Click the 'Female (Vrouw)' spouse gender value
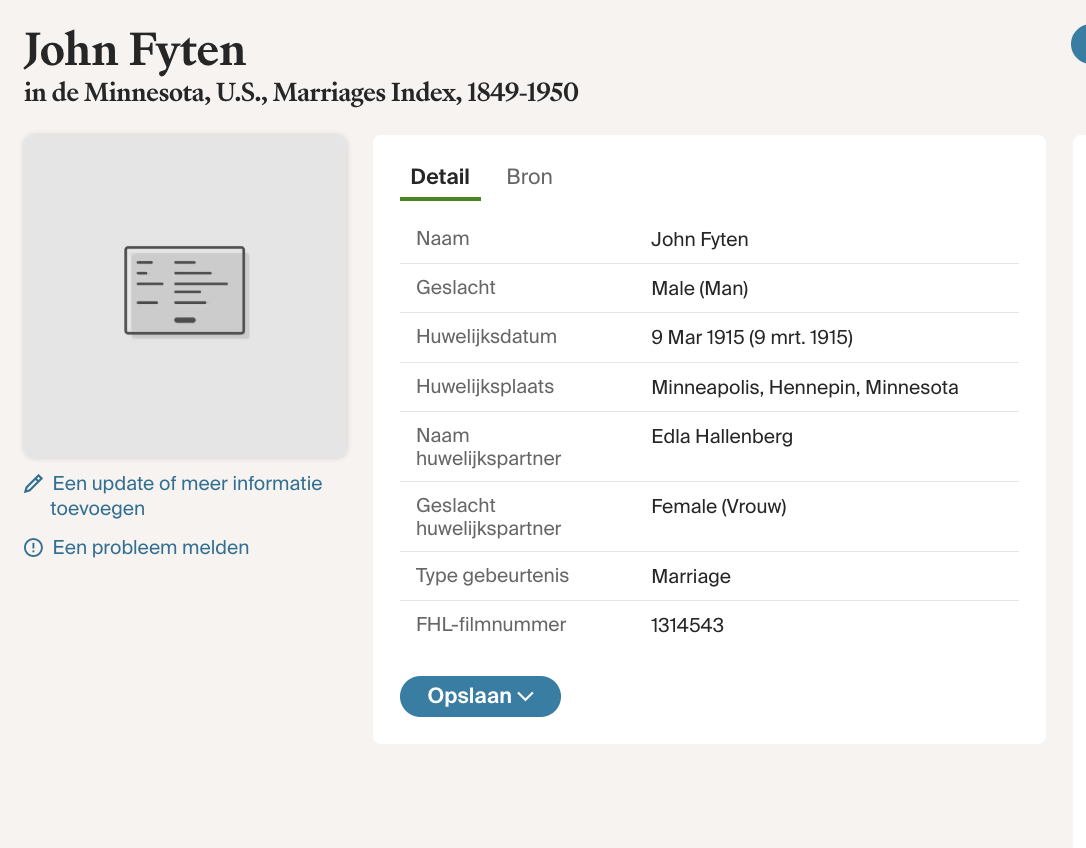Viewport: 1086px width, 848px height. (x=718, y=507)
